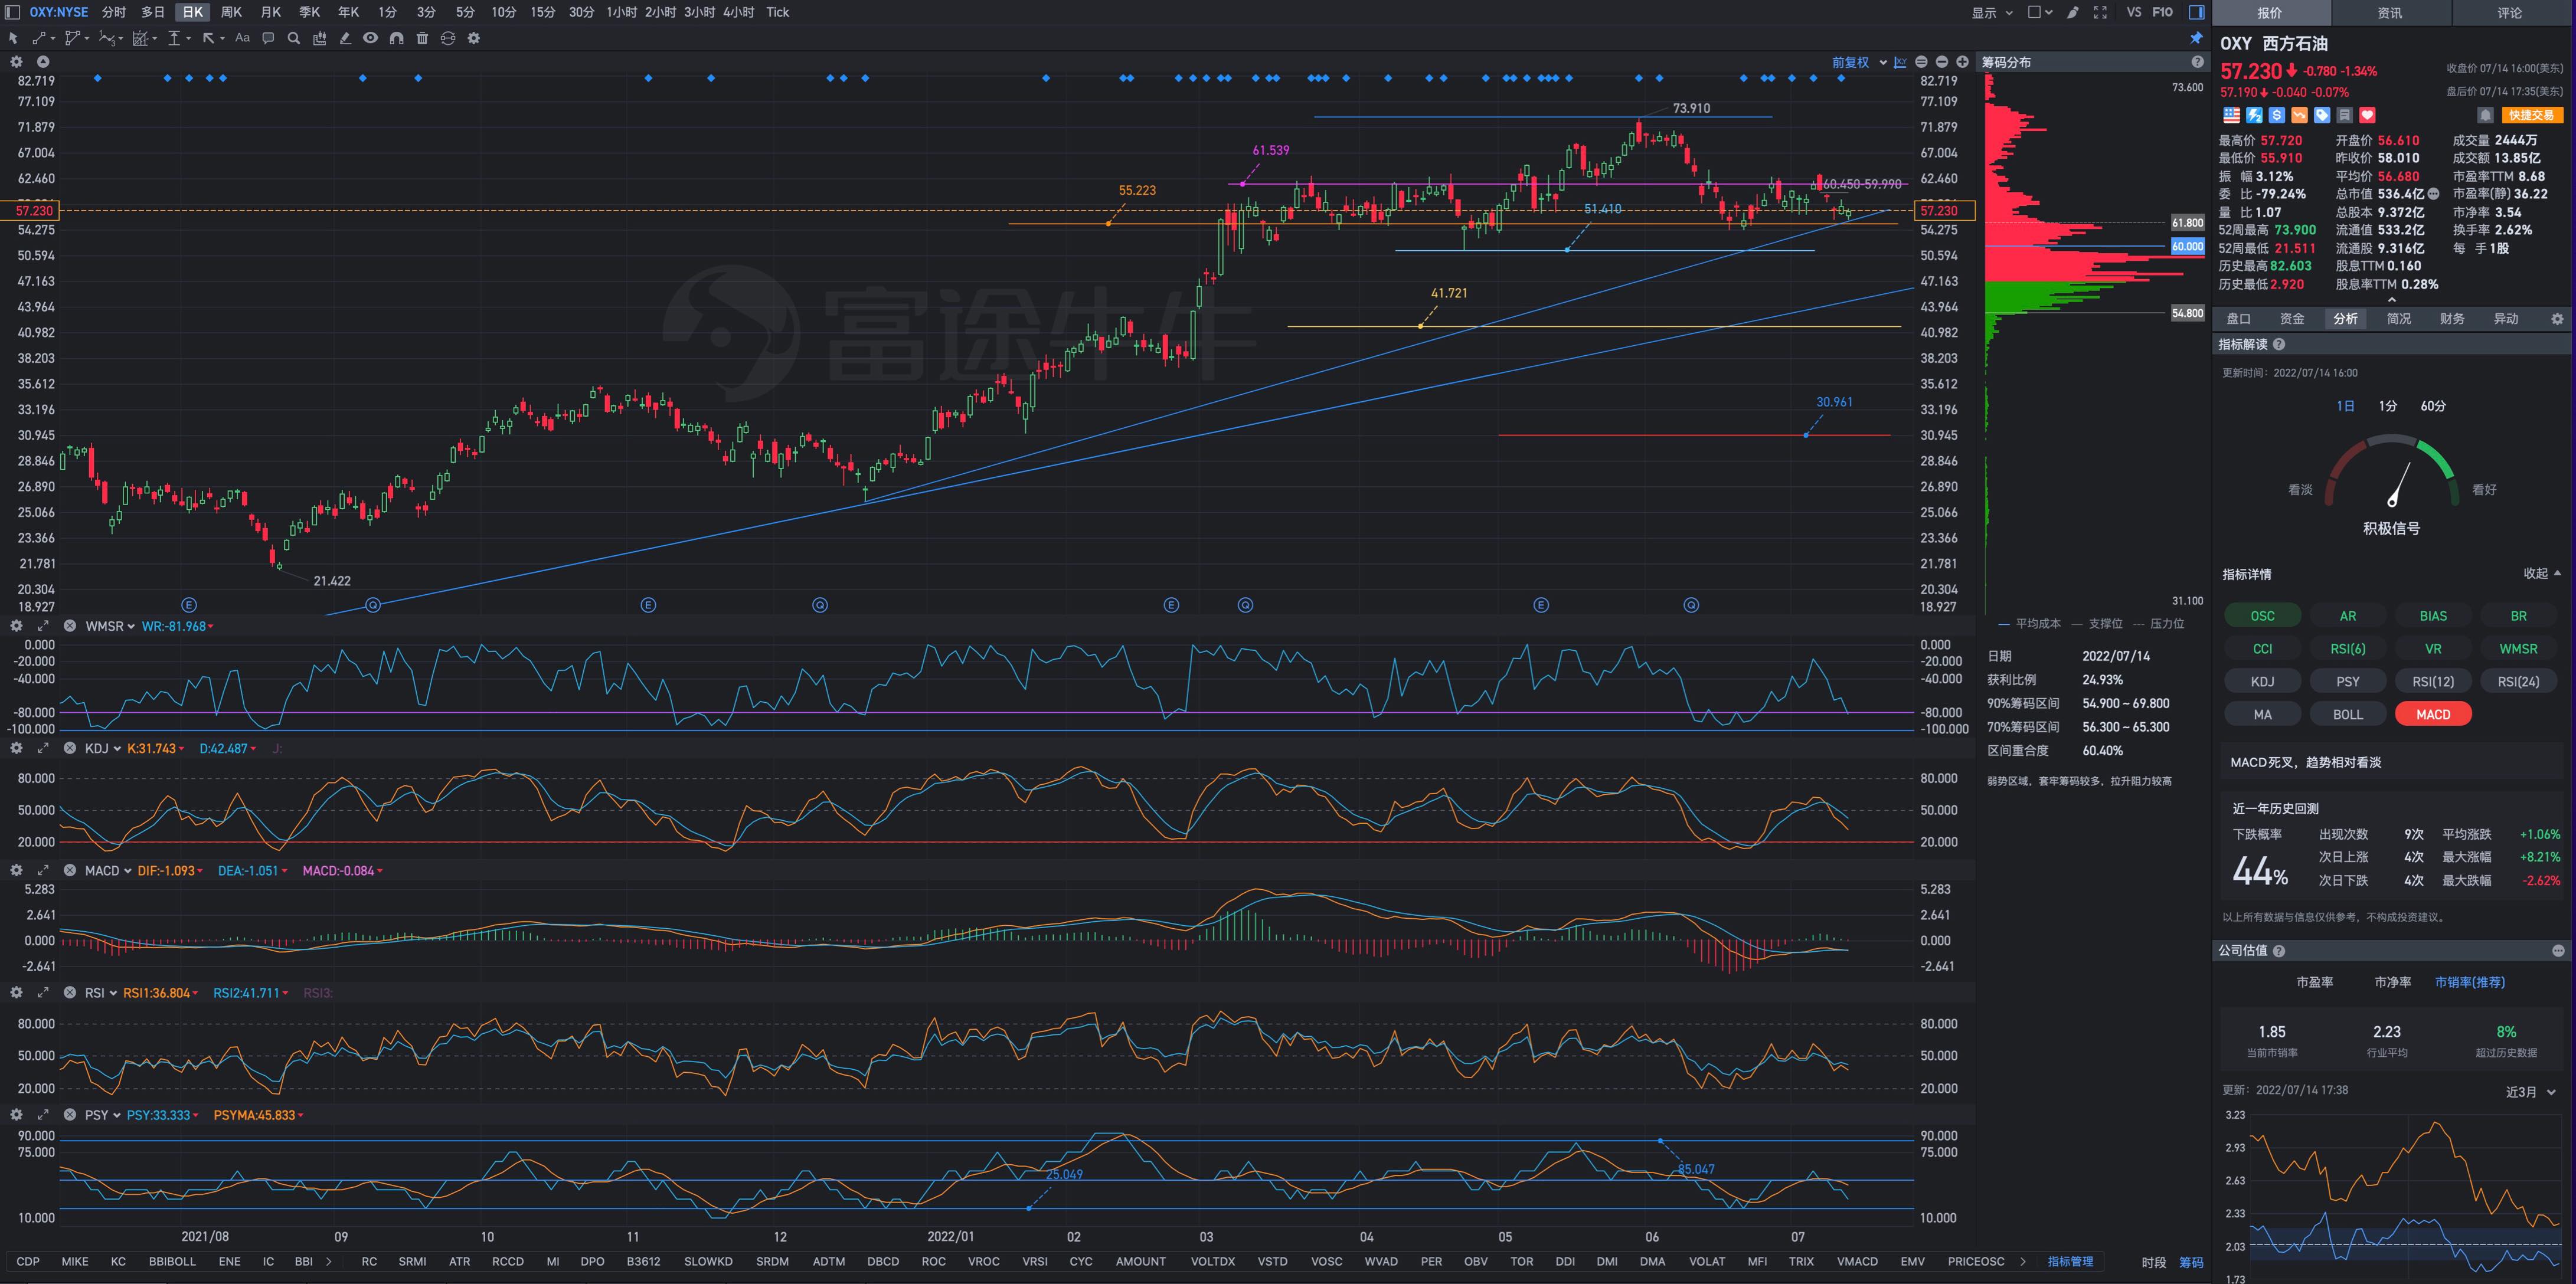Toggle the left sidebar panel icon
The width and height of the screenshot is (2576, 1284).
12,12
